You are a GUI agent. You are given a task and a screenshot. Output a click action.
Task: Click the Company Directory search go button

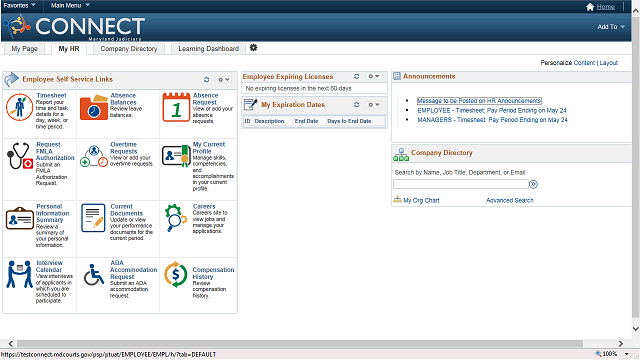click(x=533, y=184)
